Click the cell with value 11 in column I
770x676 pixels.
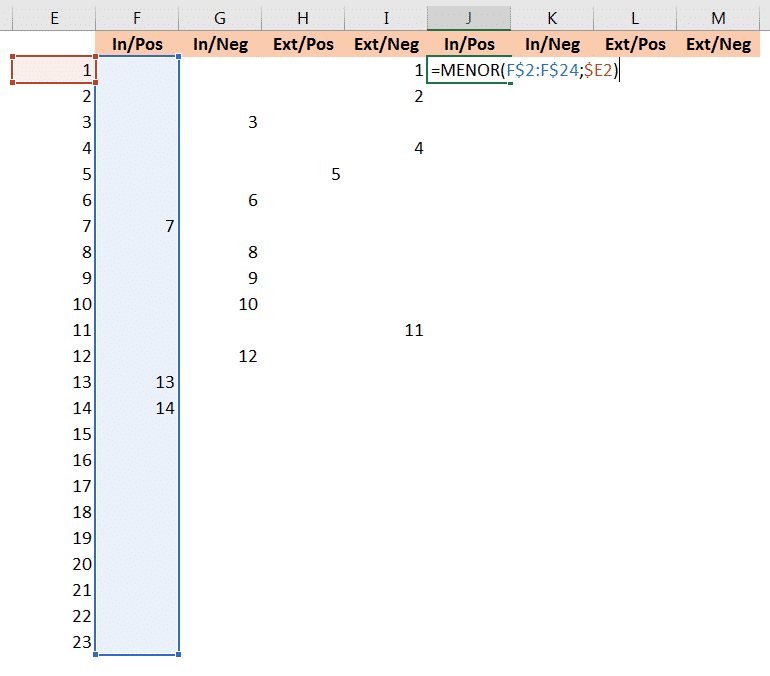coord(386,330)
